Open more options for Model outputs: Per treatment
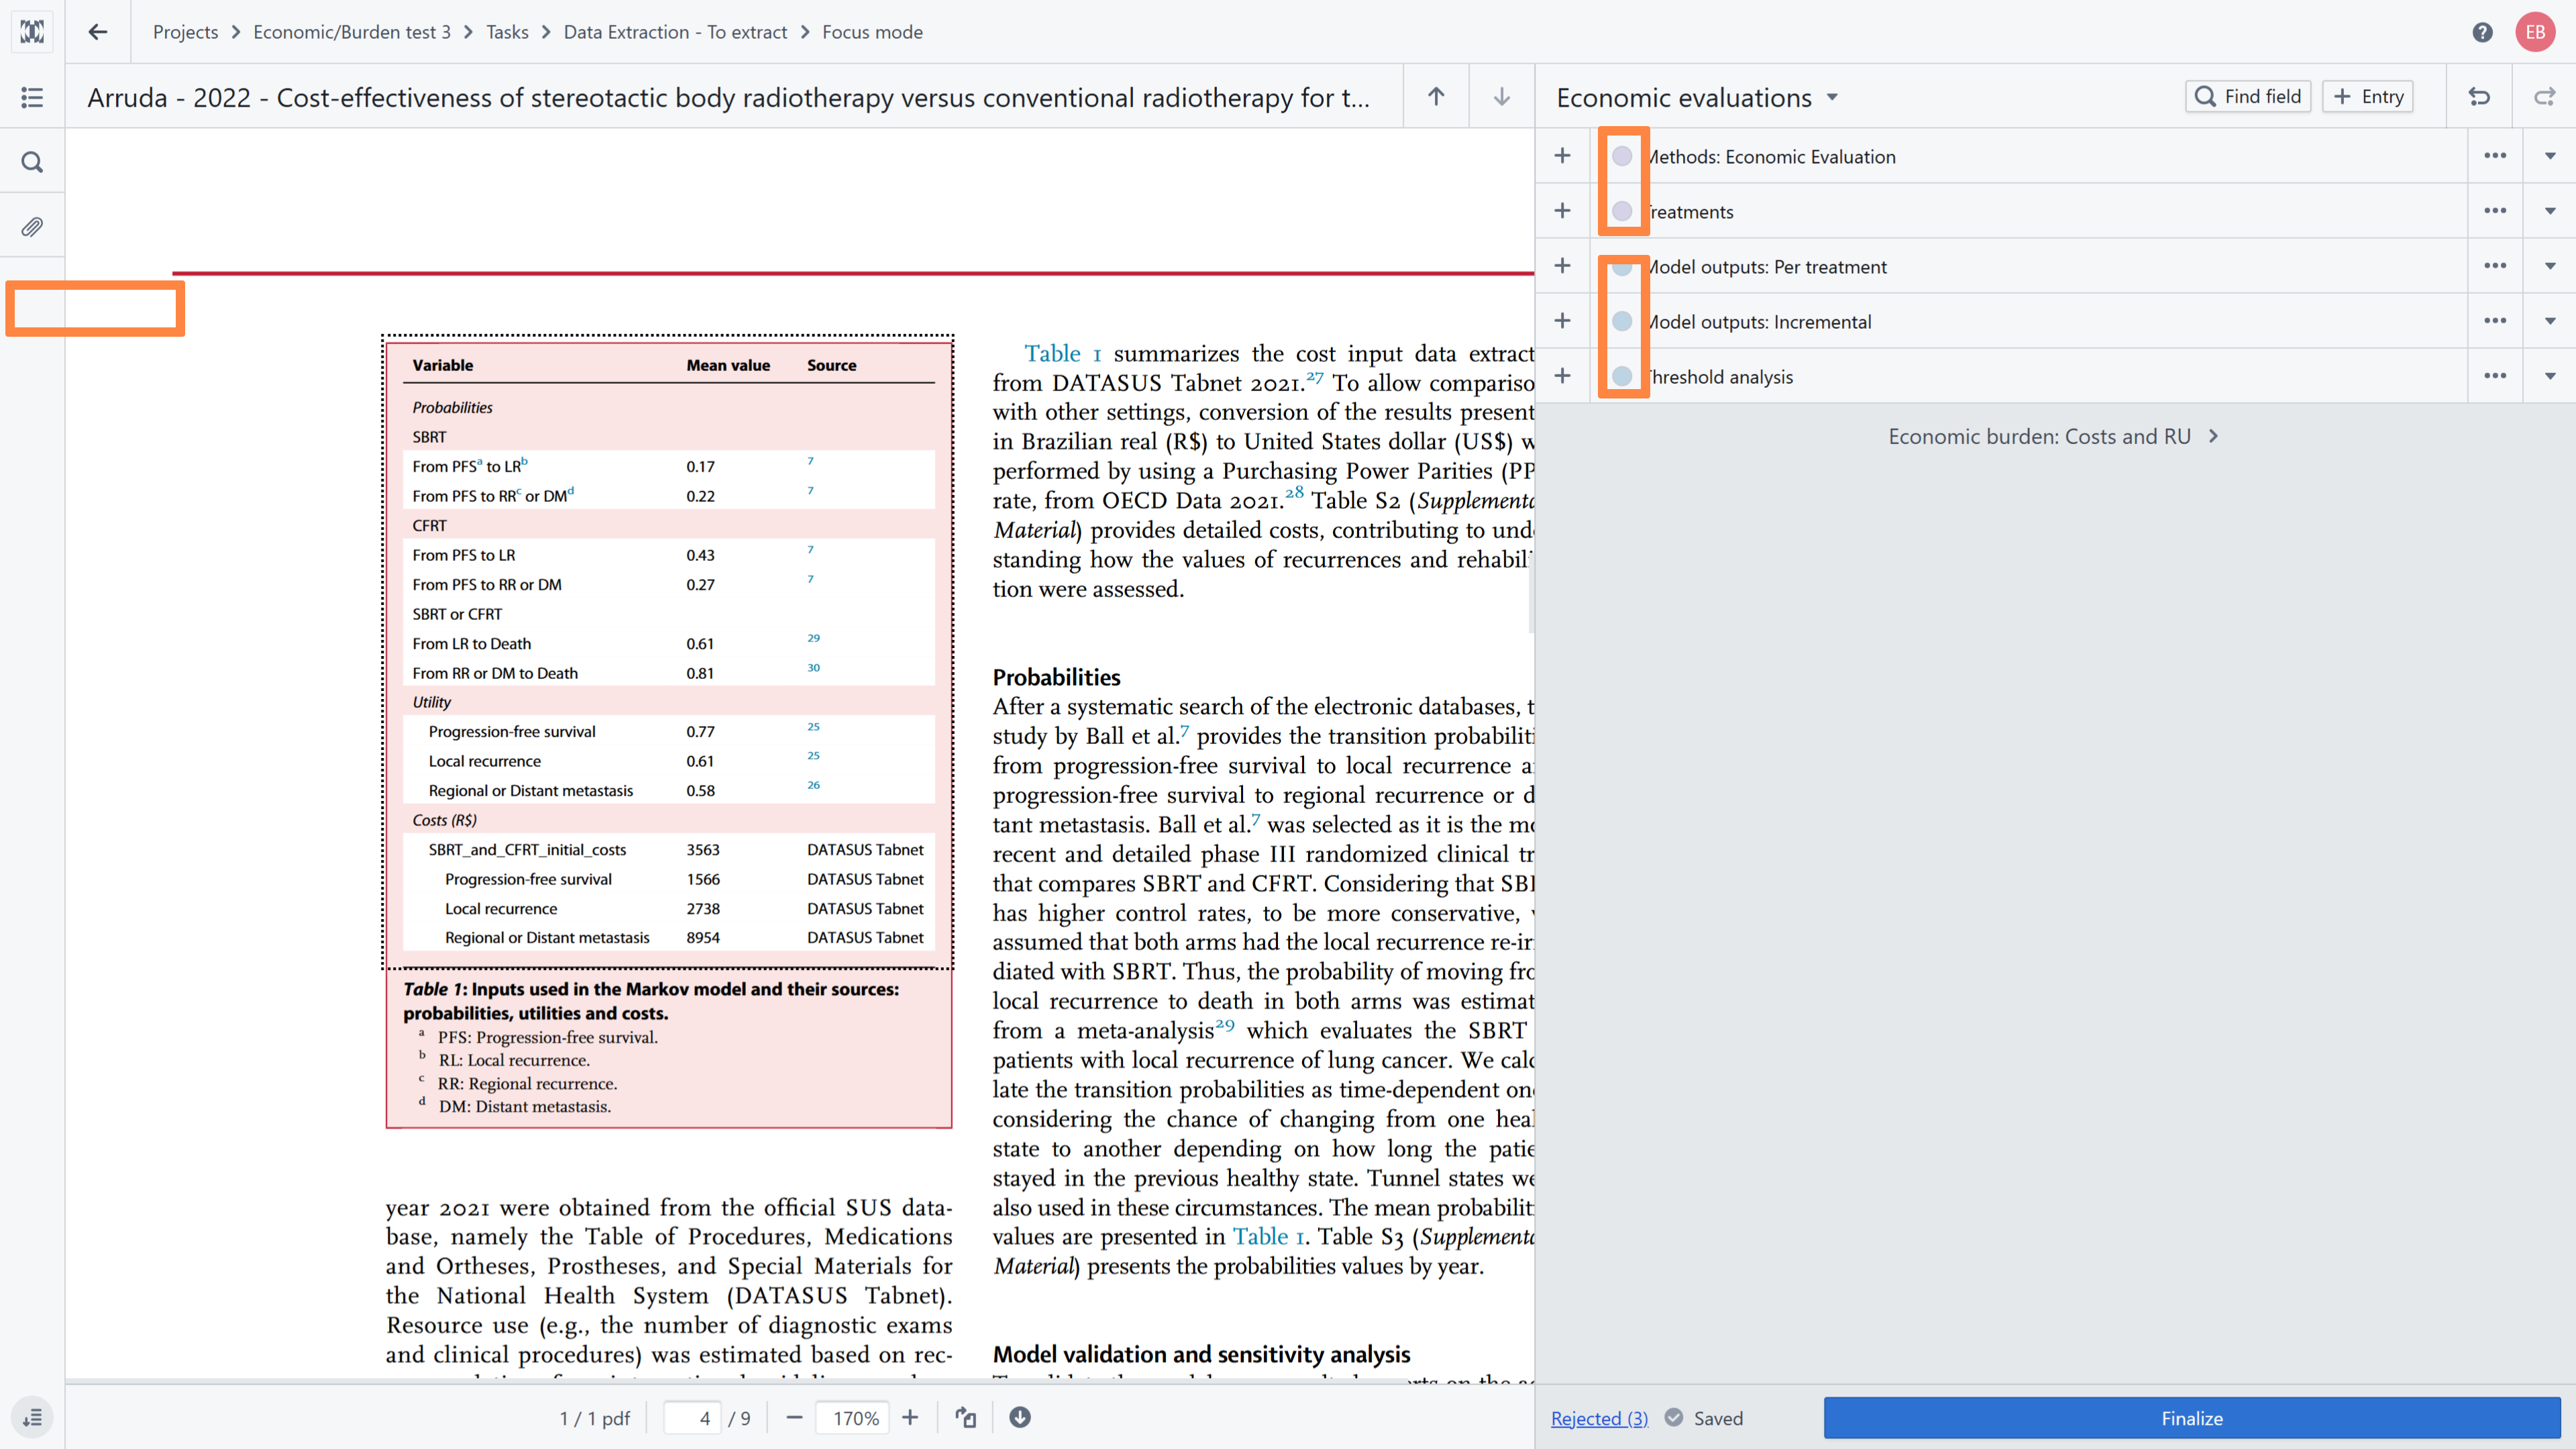This screenshot has height=1449, width=2576. coord(2495,266)
